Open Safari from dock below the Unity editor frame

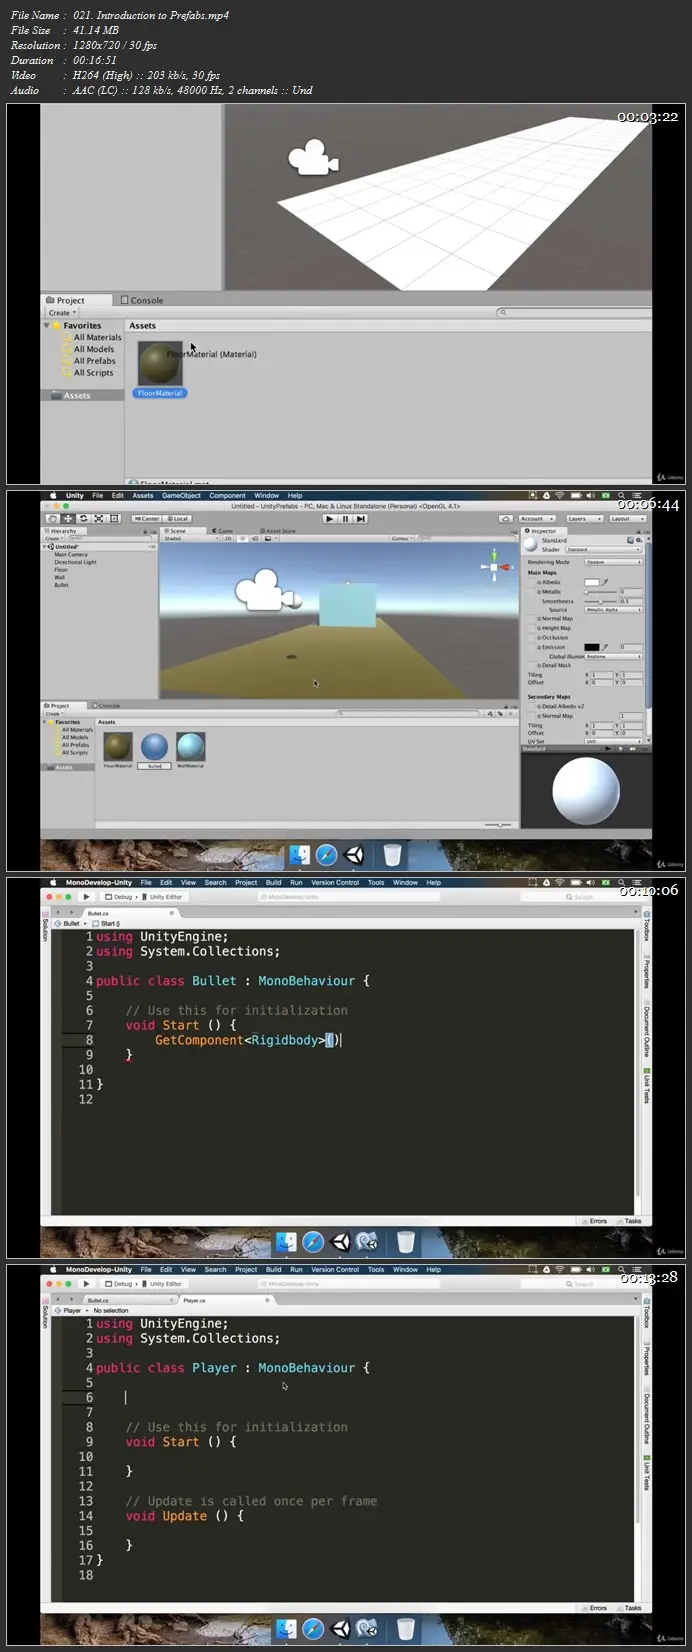pyautogui.click(x=326, y=855)
